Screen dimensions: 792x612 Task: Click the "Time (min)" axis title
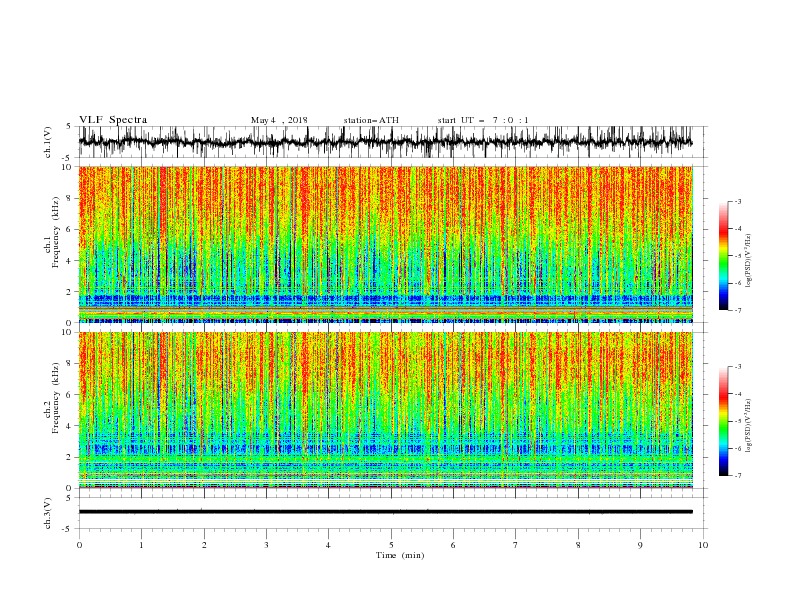tap(400, 555)
